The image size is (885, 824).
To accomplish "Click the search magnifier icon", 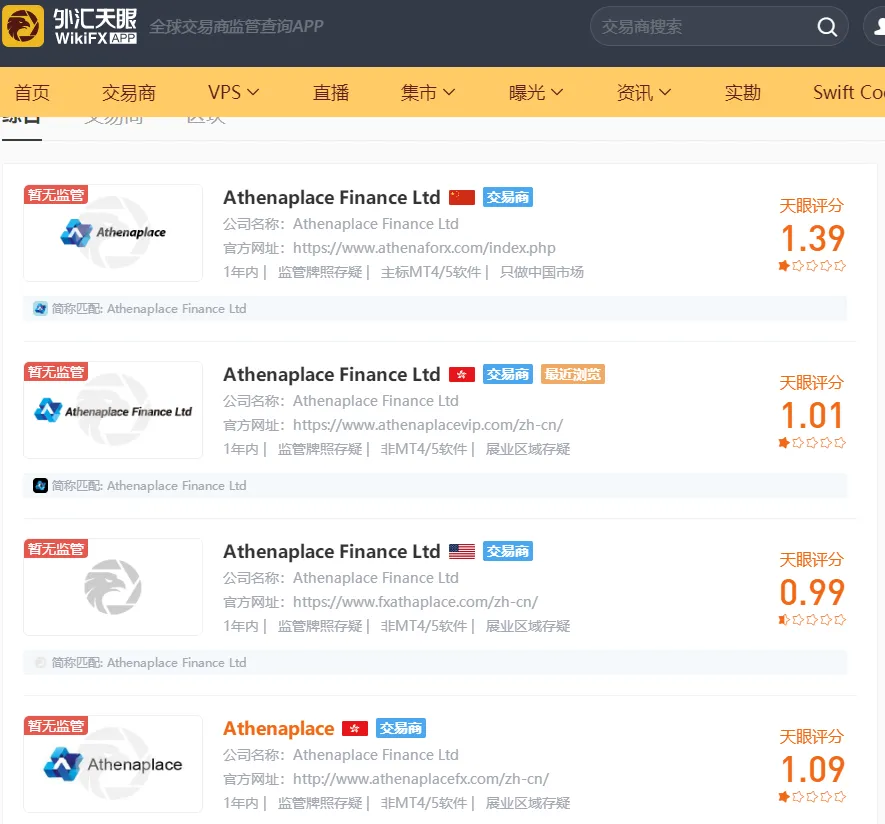I will tap(827, 27).
